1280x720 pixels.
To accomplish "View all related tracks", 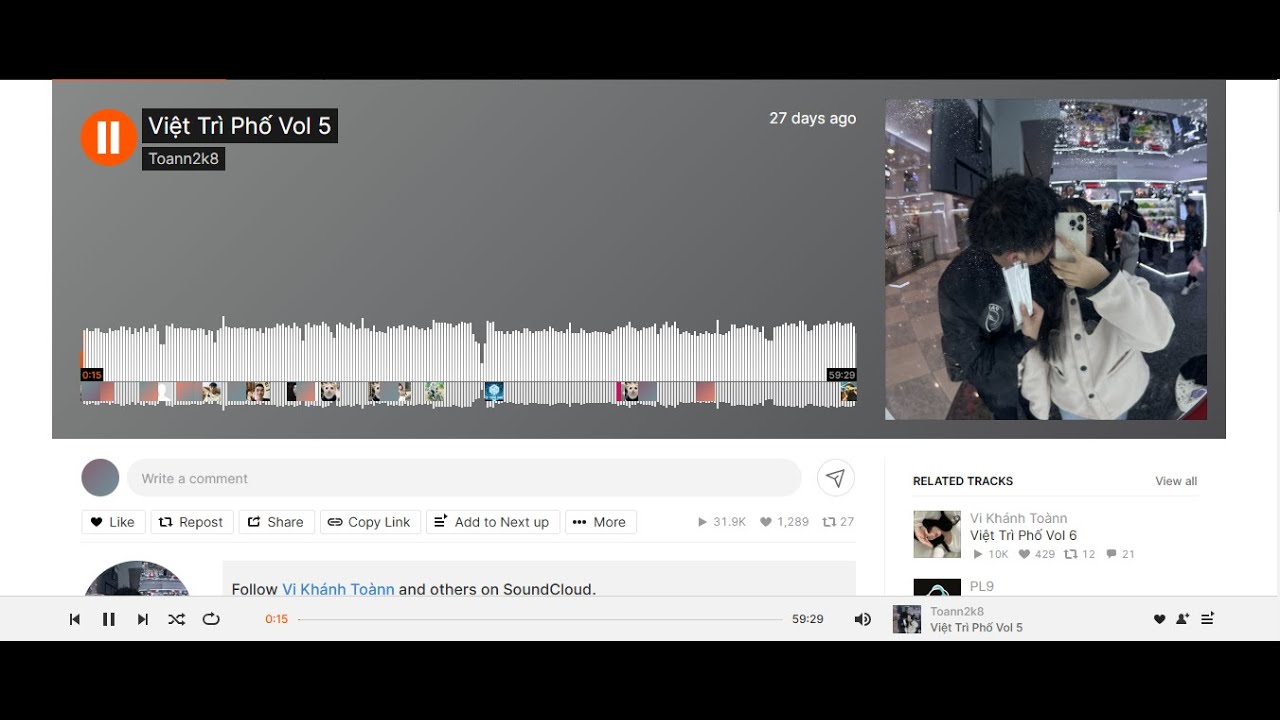I will (1176, 481).
